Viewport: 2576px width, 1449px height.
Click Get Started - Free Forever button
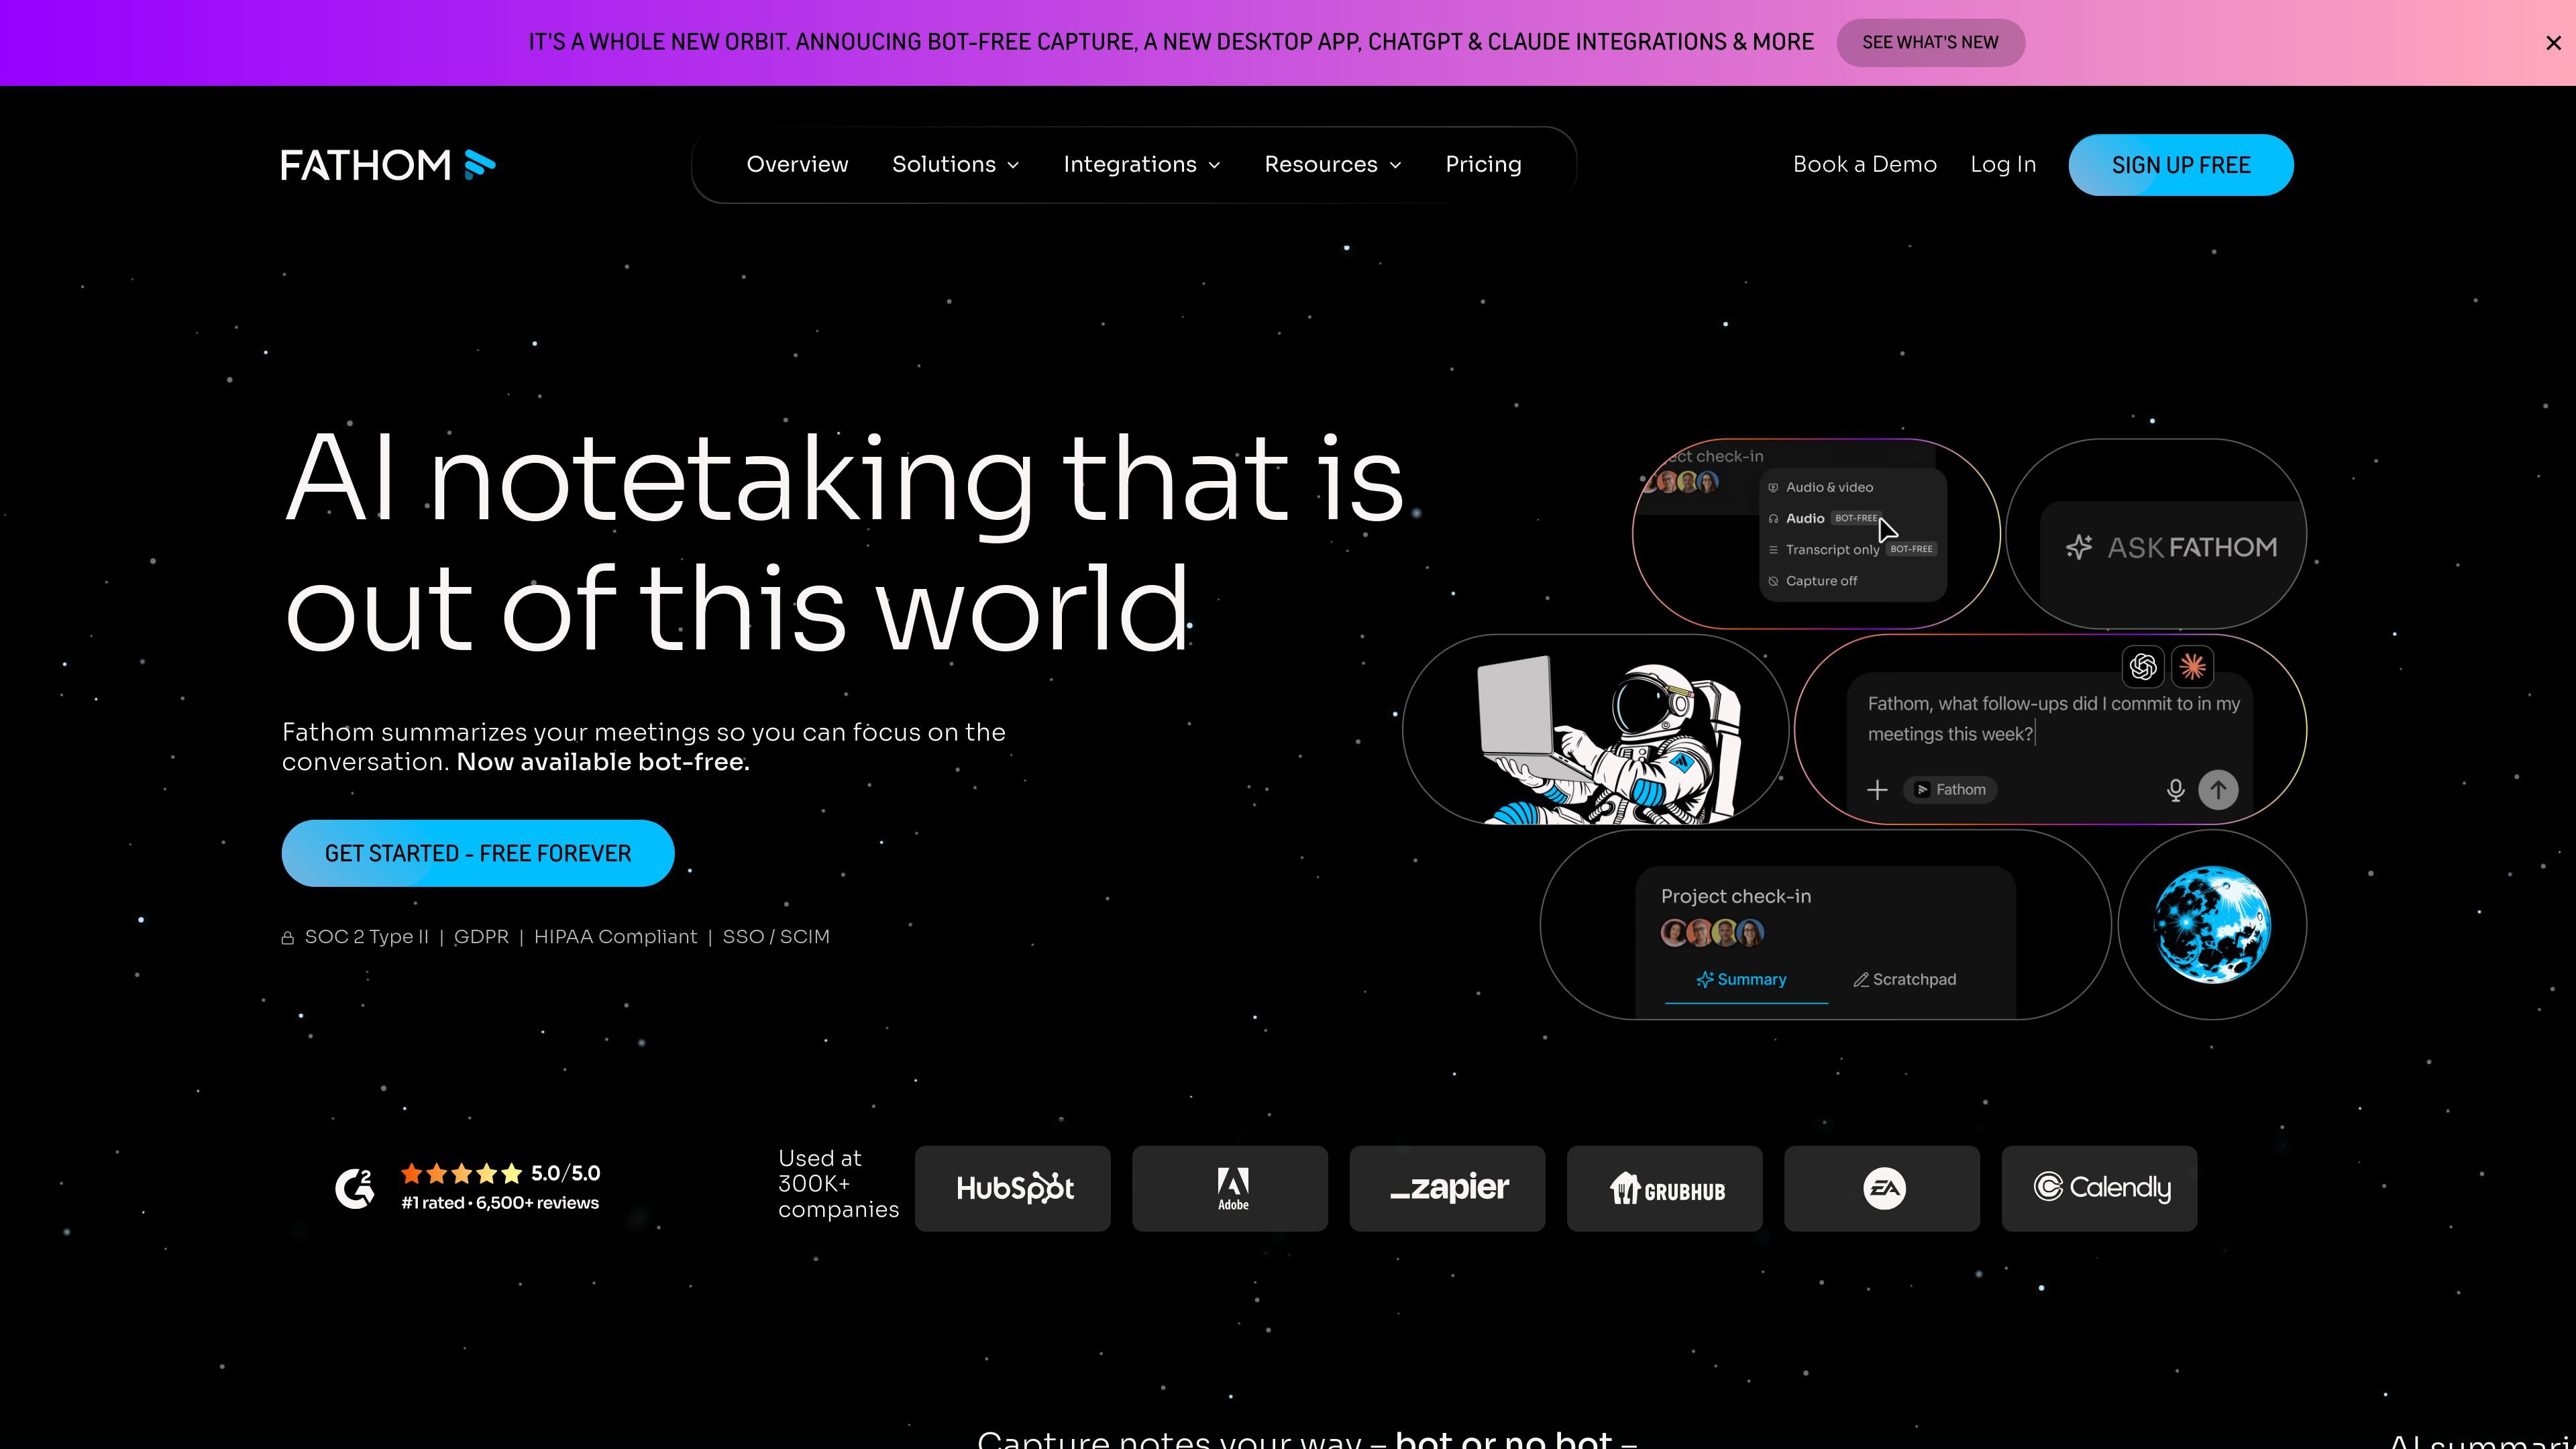[478, 853]
